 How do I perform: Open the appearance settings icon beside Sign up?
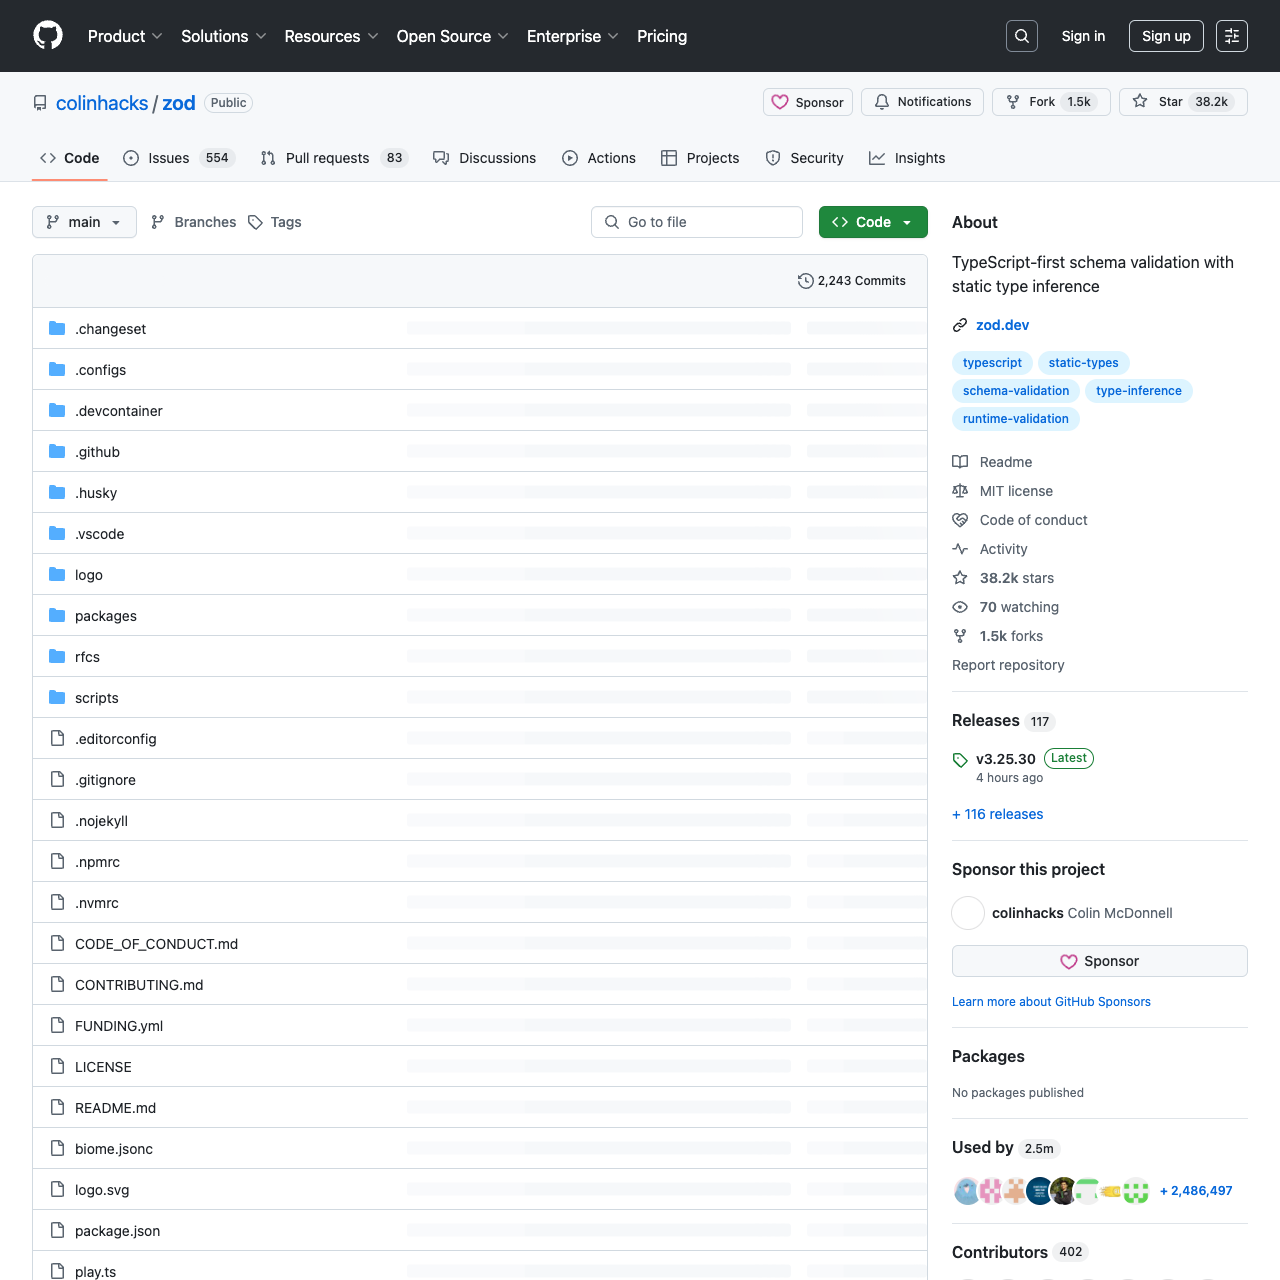(x=1232, y=36)
